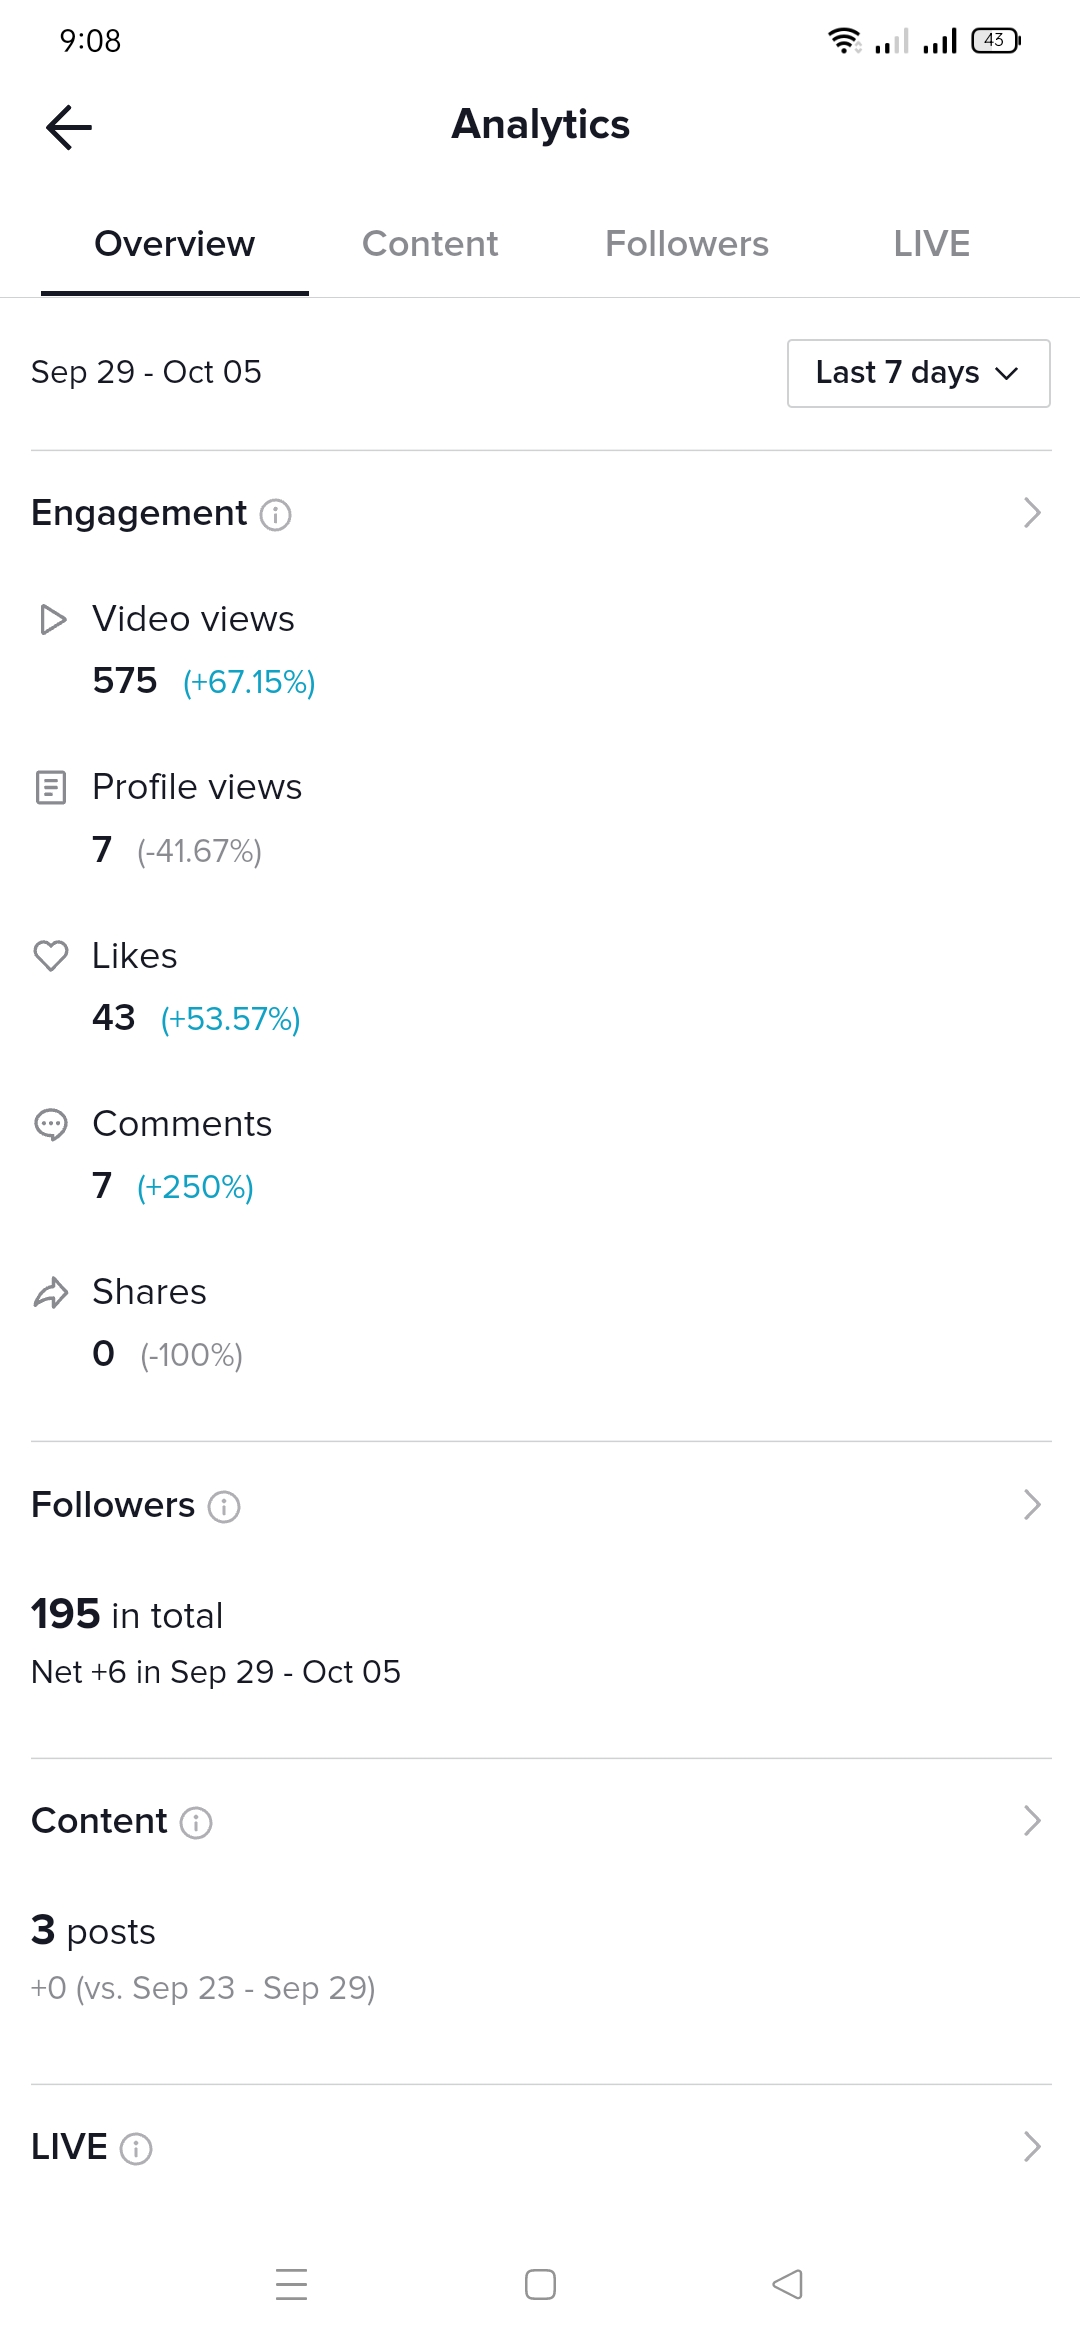The height and width of the screenshot is (2340, 1080).
Task: Tap the Likes heart icon
Action: [x=51, y=956]
